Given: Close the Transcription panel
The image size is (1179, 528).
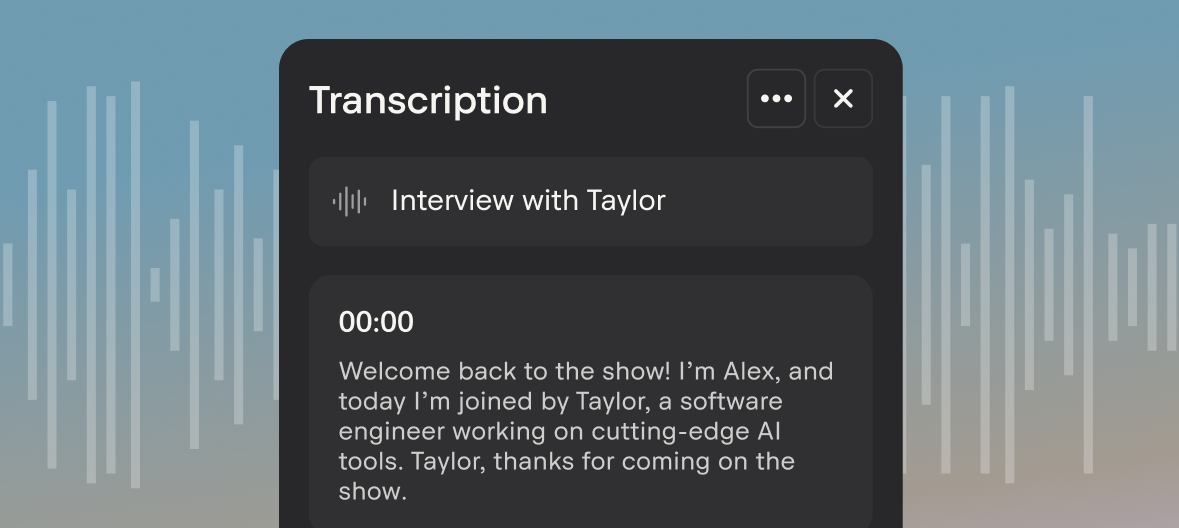Looking at the screenshot, I should 843,98.
